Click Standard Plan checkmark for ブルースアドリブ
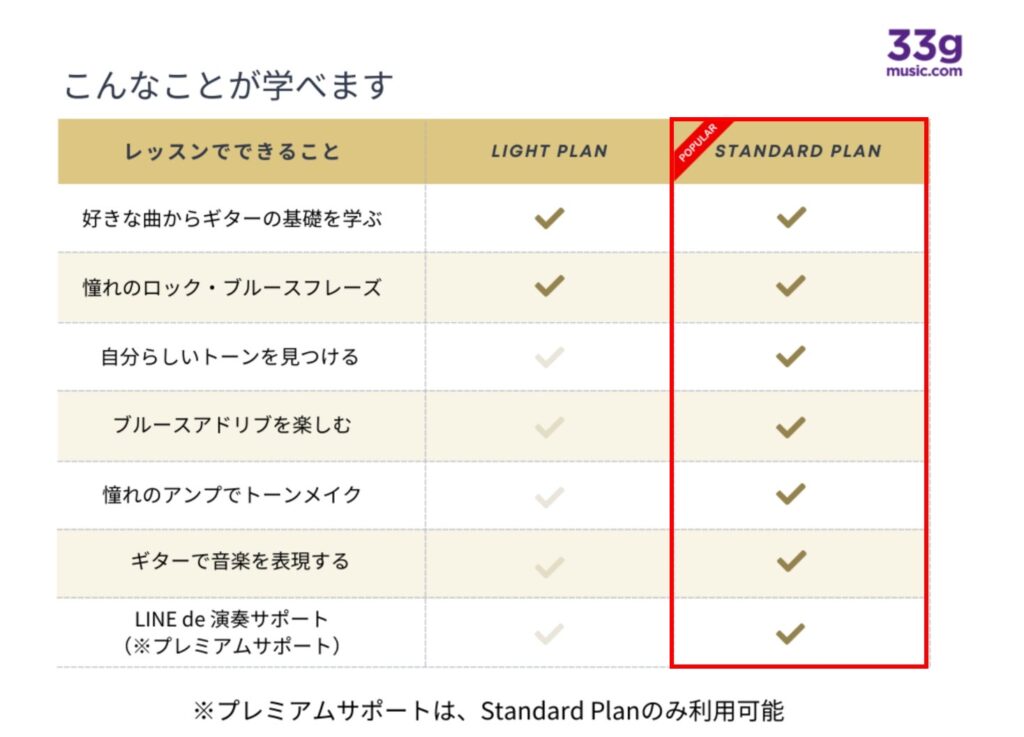The width and height of the screenshot is (1024, 737). coord(791,427)
